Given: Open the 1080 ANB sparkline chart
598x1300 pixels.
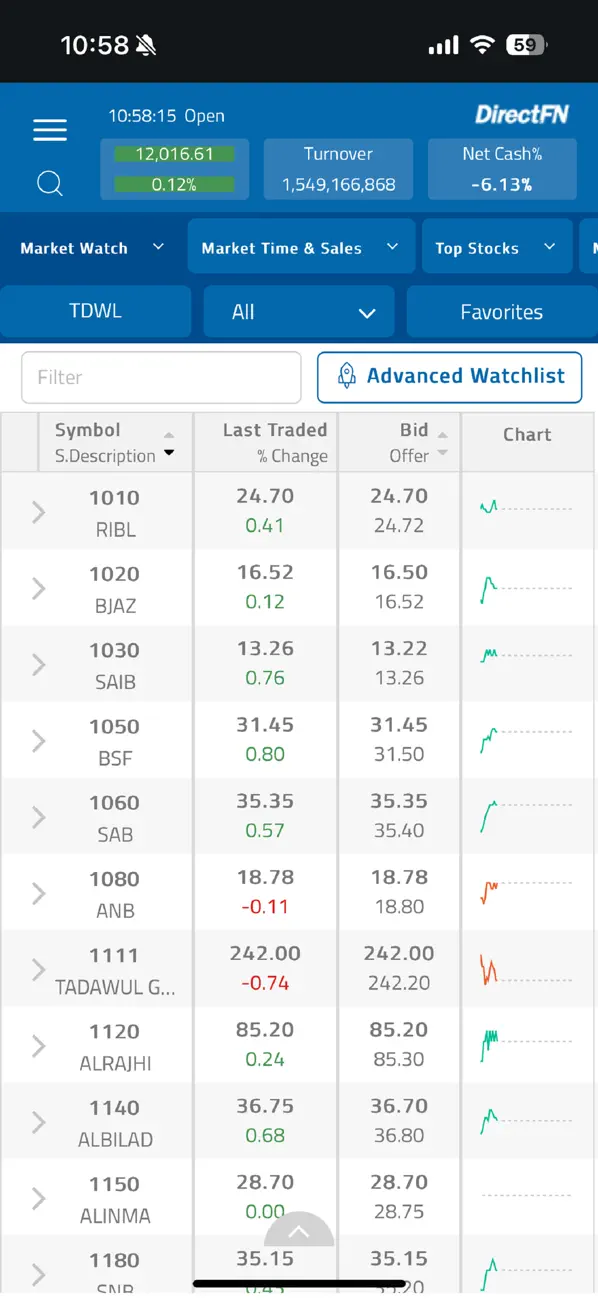Looking at the screenshot, I should [527, 892].
